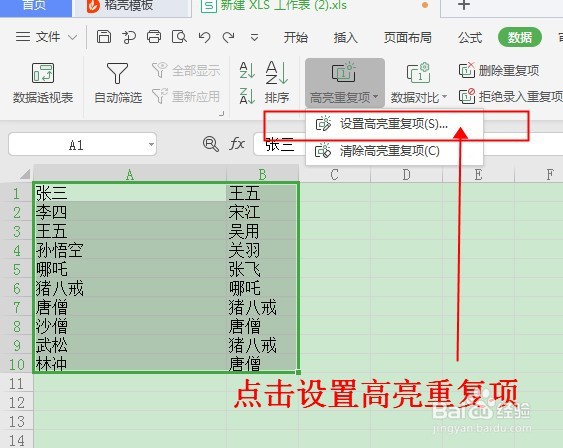Click the Name Box showing A1
Screen dimensions: 563x448
76,145
